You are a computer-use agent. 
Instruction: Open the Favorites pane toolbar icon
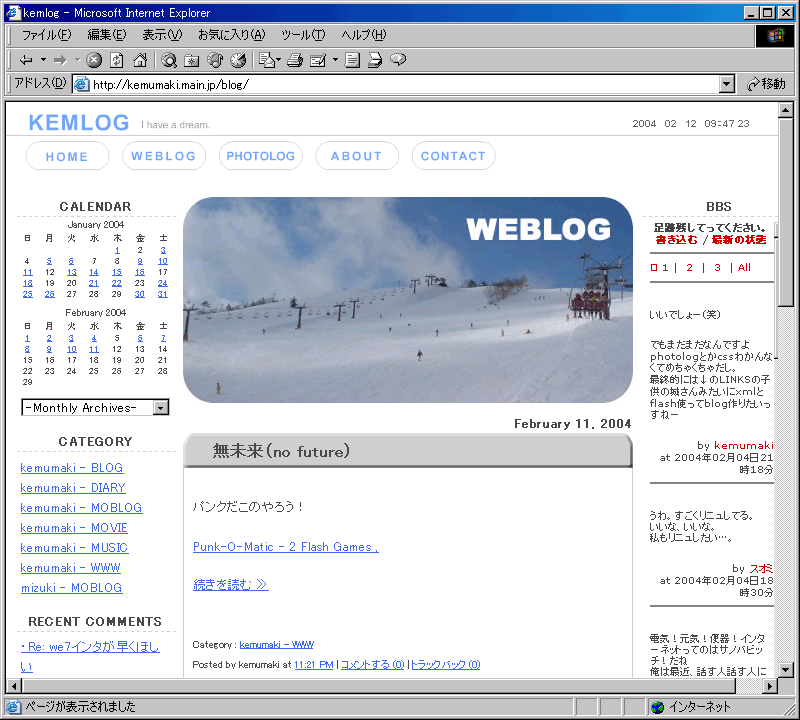tap(192, 60)
